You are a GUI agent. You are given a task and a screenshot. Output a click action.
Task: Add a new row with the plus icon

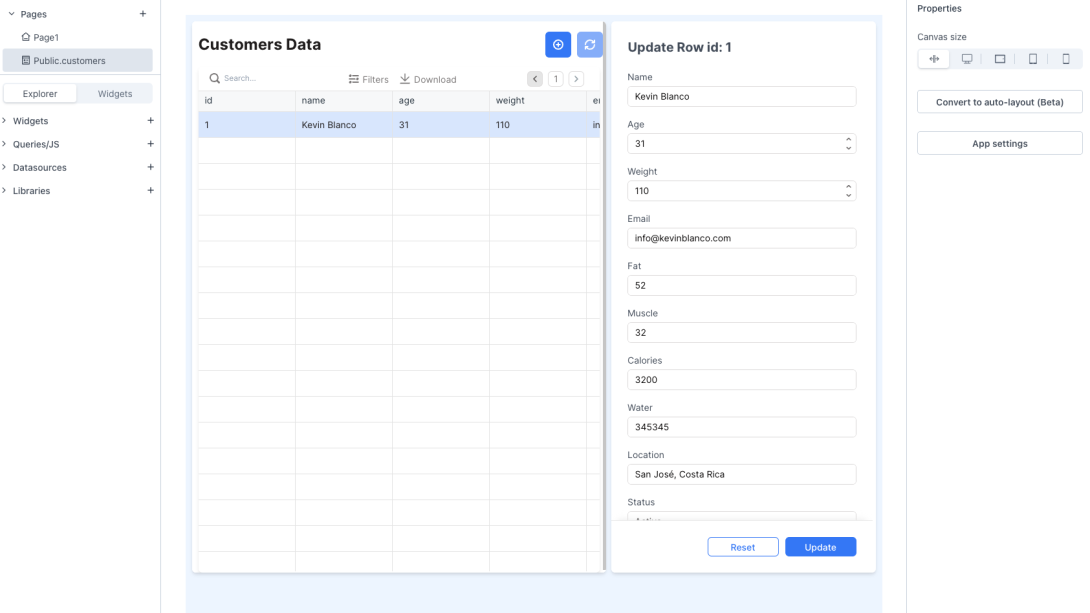tap(558, 44)
